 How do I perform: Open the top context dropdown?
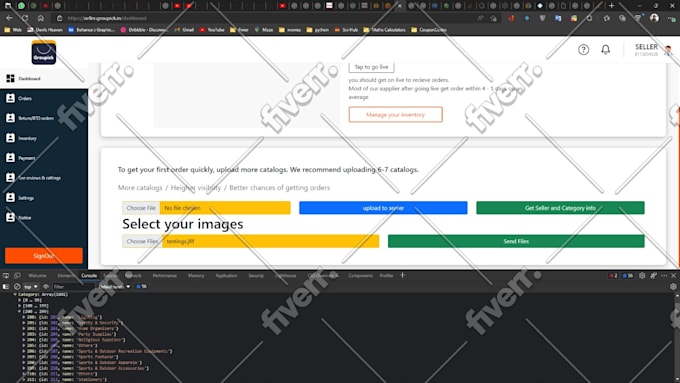(31, 286)
